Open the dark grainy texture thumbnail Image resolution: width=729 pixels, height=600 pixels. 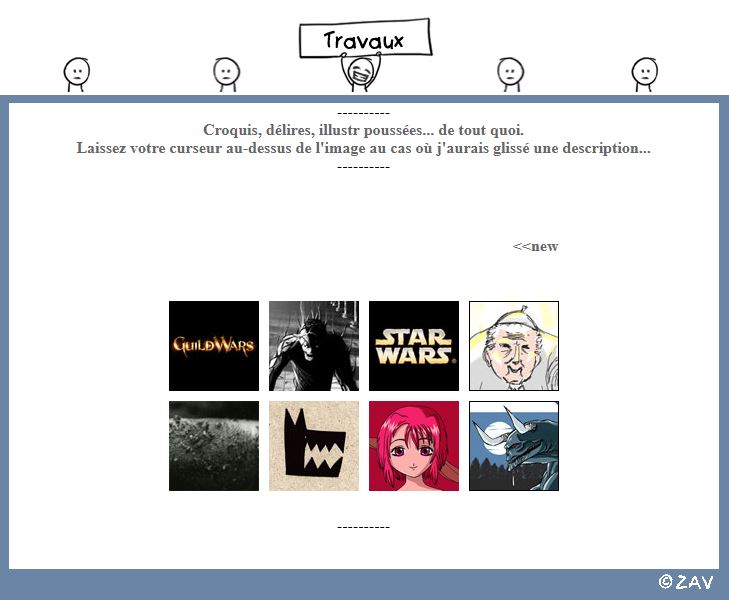[214, 446]
